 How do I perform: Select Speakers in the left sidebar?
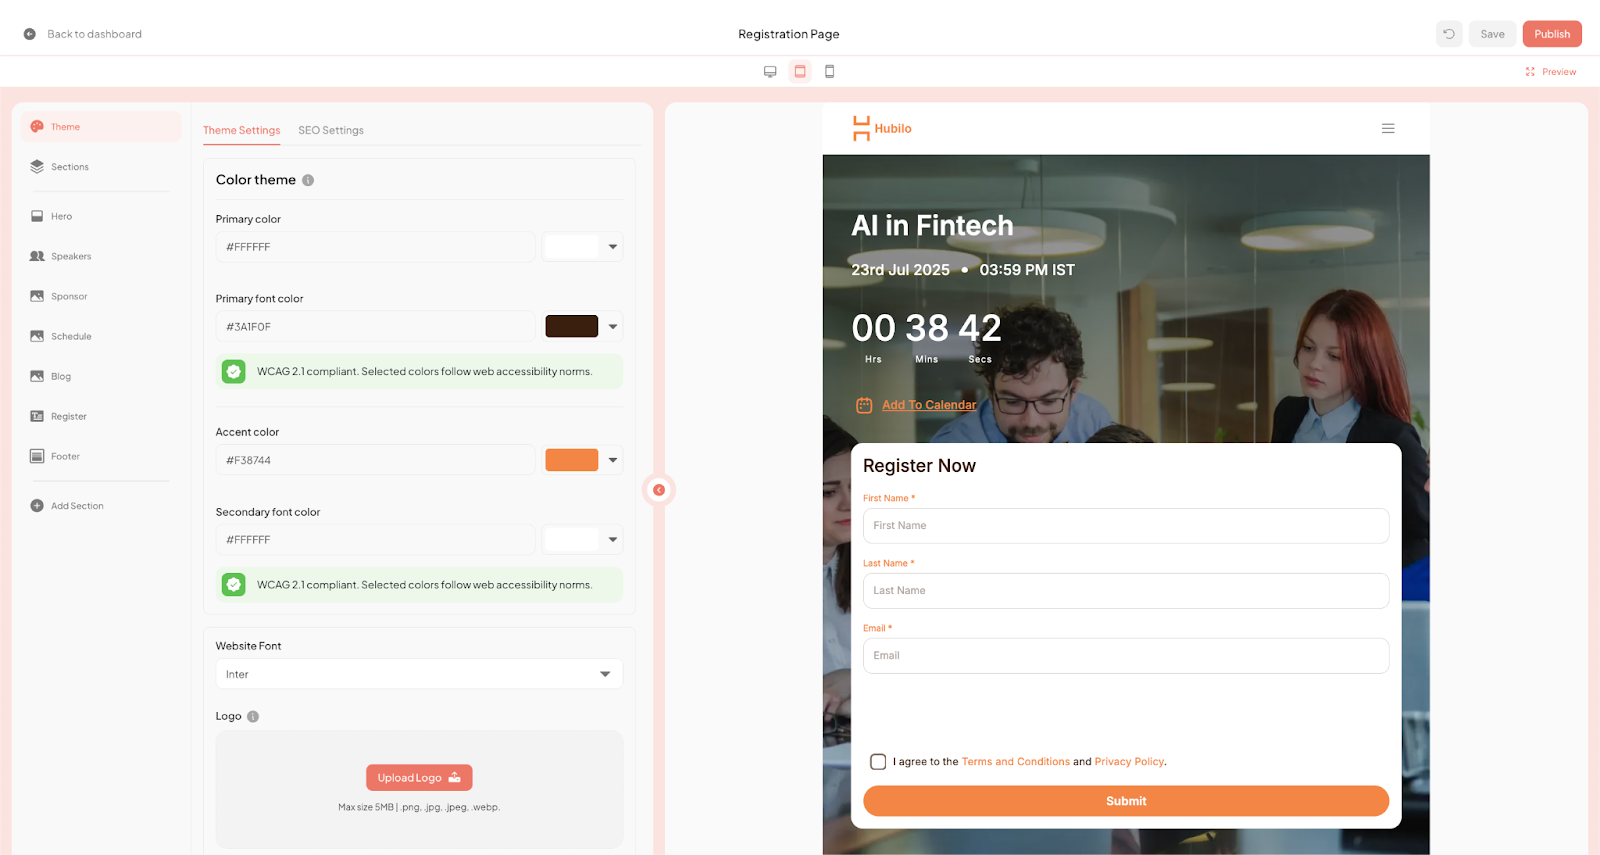click(102, 256)
